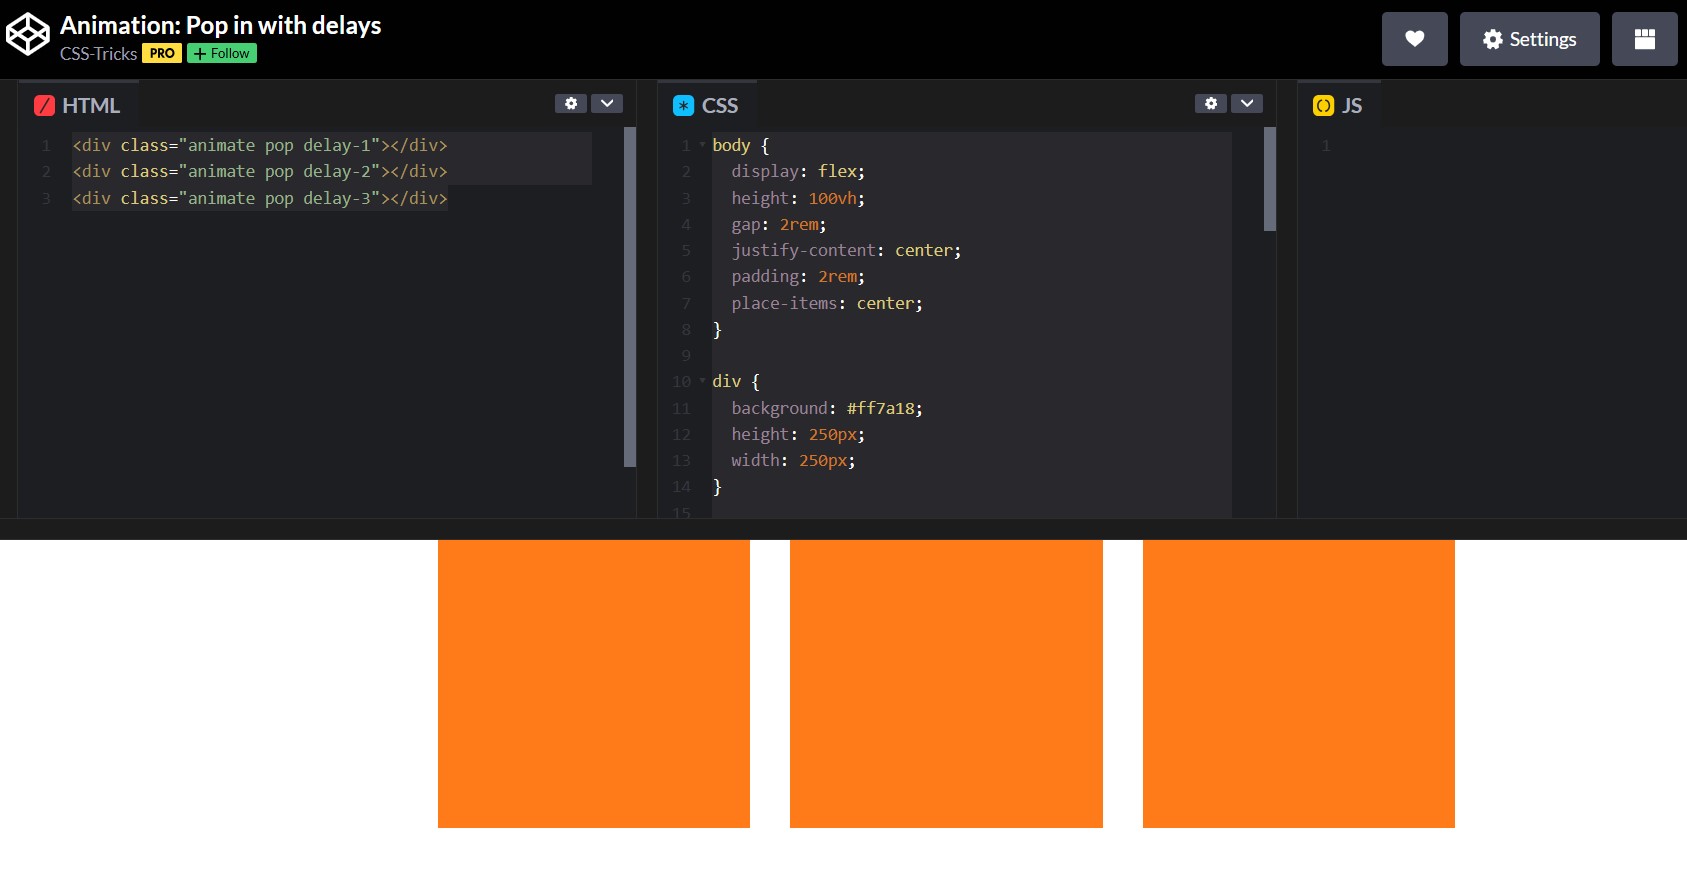Click the yellow JS parentheses icon
The width and height of the screenshot is (1687, 876).
(x=1323, y=105)
